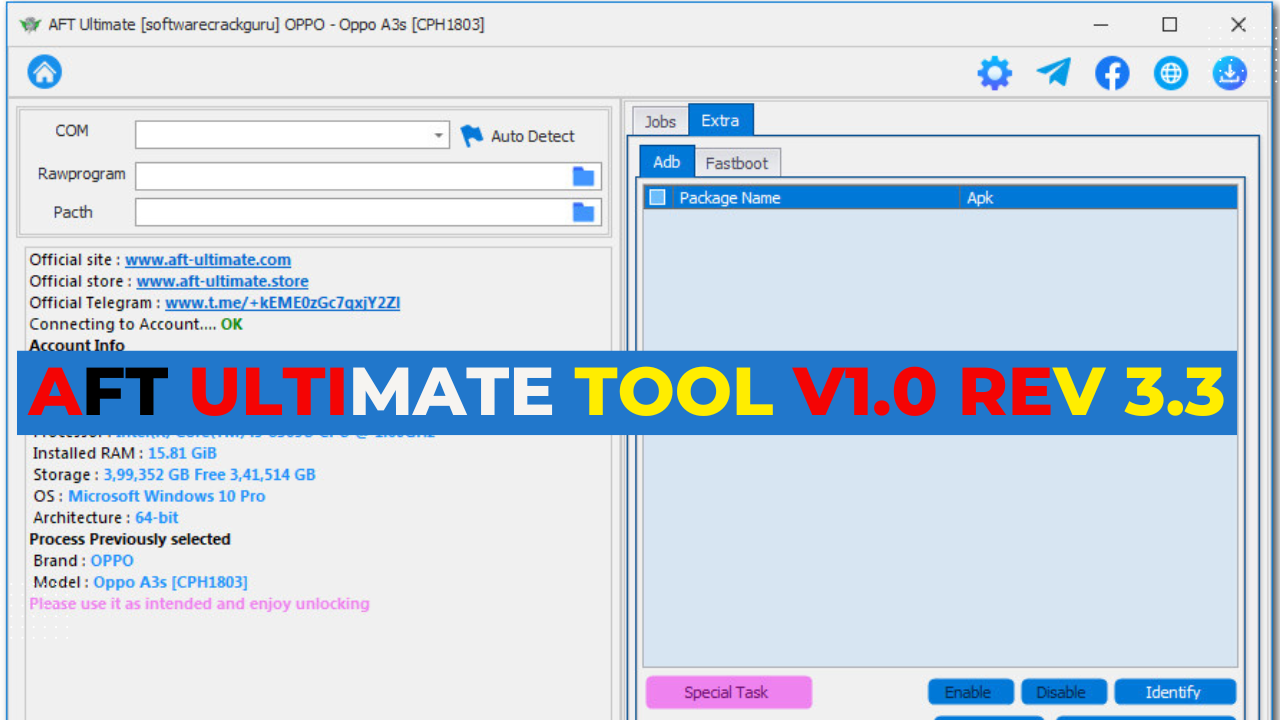Browse for Rawprogram file folder icon
The image size is (1280, 720).
(583, 177)
